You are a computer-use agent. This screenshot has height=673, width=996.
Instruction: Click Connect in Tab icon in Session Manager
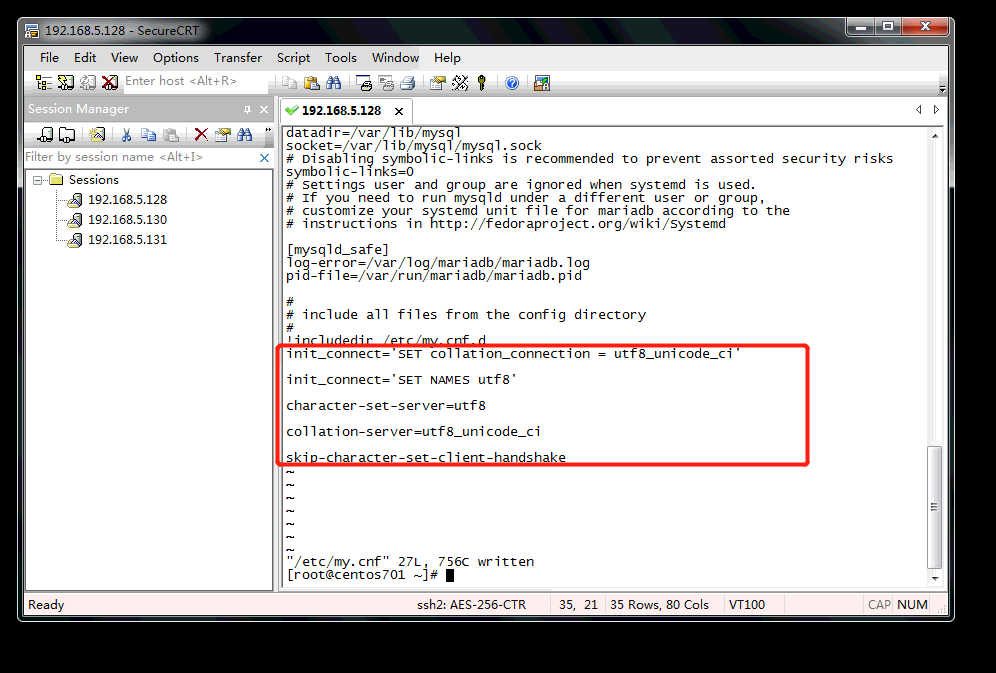click(x=67, y=135)
